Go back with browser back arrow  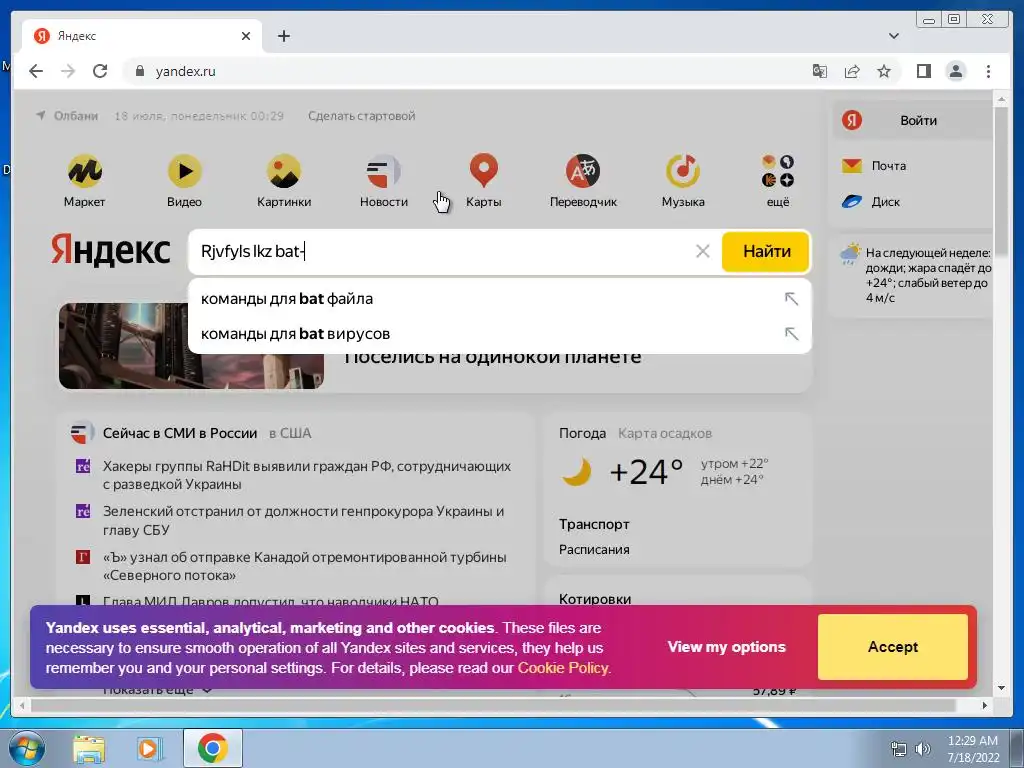(x=36, y=71)
